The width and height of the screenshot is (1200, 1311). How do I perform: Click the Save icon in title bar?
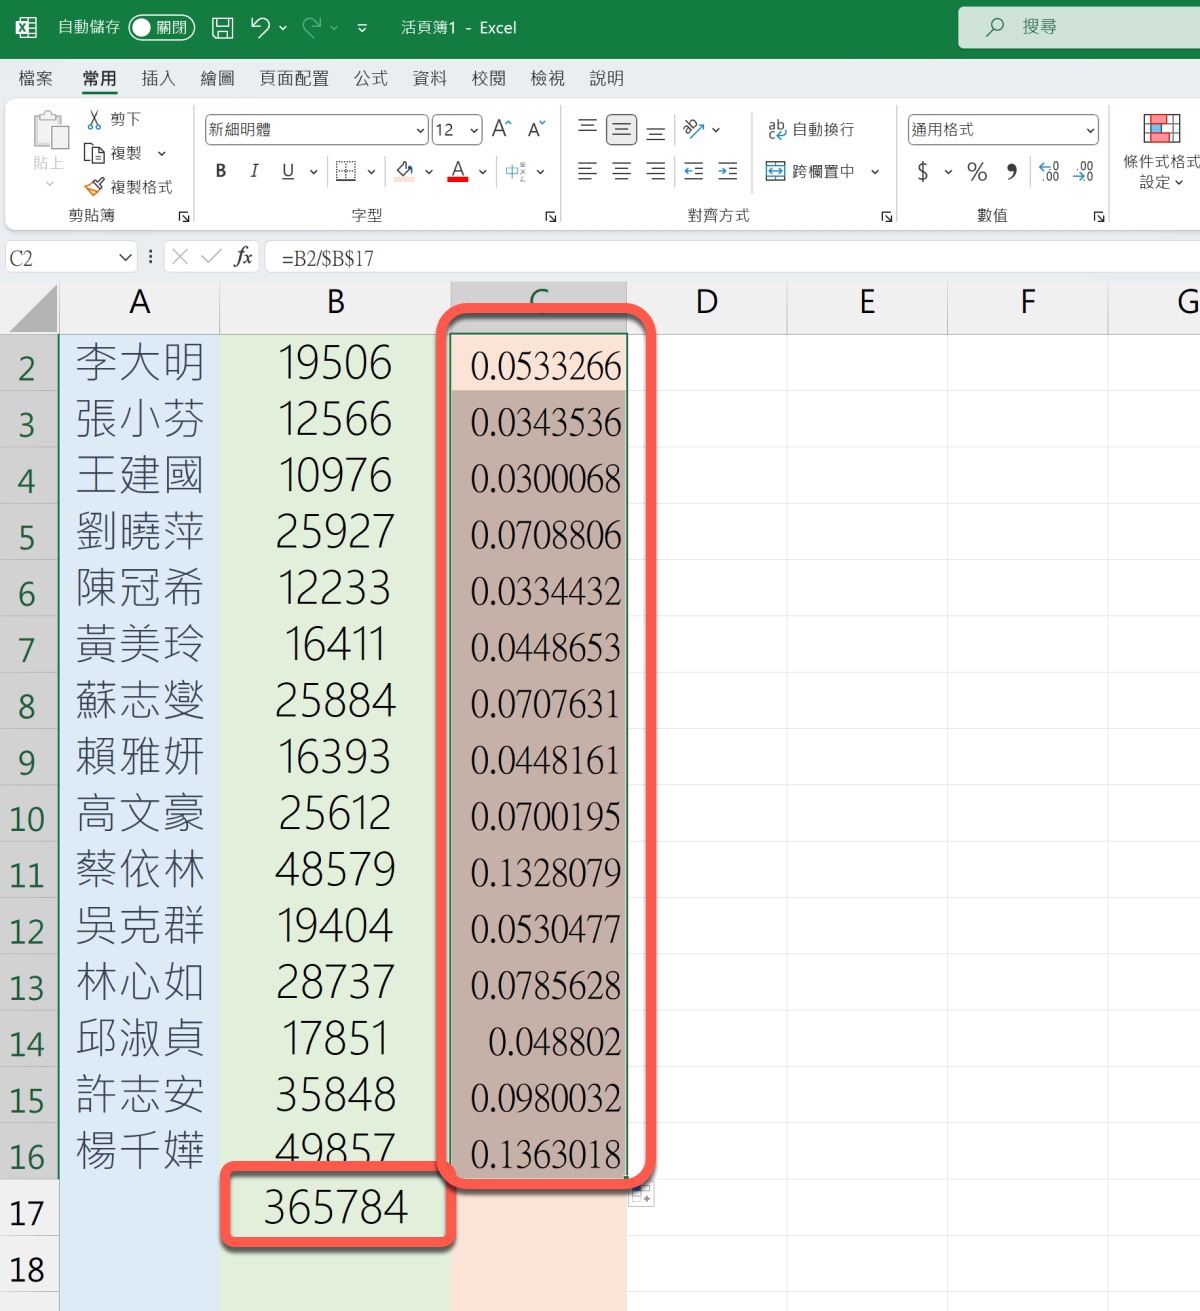[x=223, y=28]
